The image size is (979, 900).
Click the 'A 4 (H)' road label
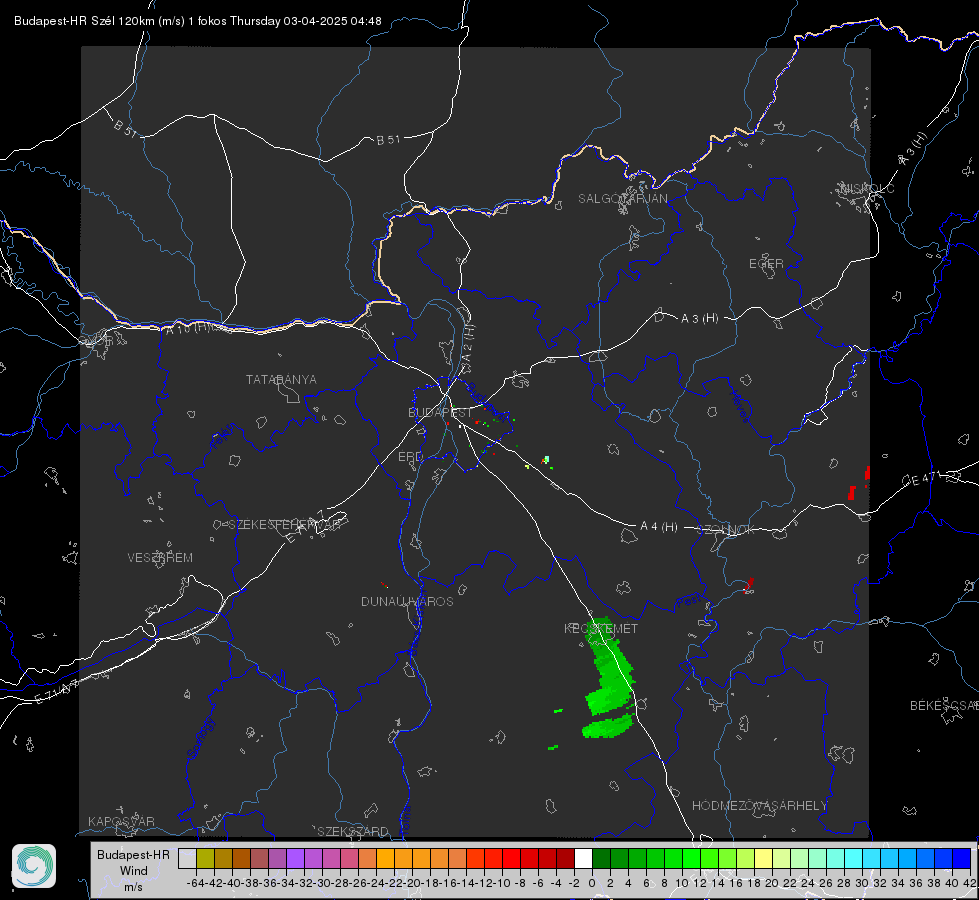point(659,527)
